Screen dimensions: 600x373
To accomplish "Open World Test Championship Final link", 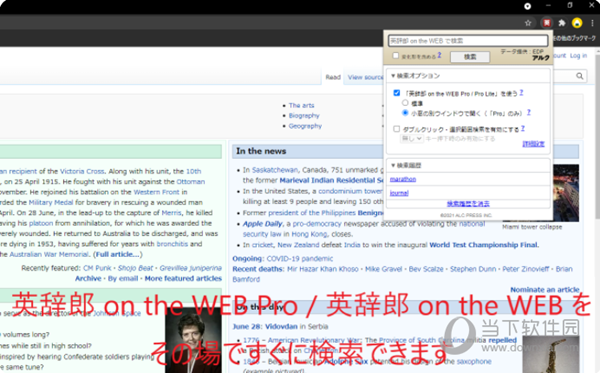I will [483, 245].
